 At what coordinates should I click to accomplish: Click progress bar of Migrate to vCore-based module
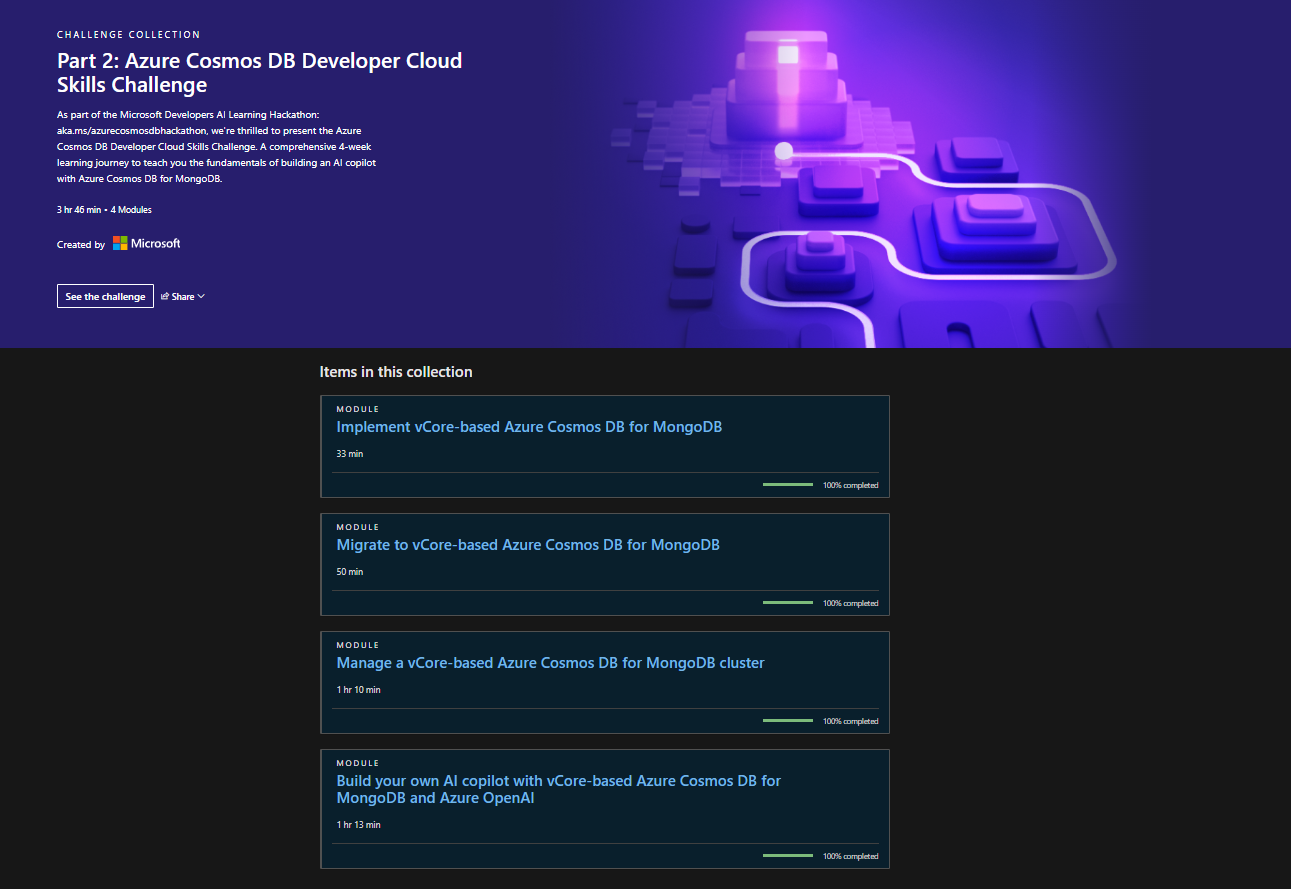pyautogui.click(x=788, y=603)
